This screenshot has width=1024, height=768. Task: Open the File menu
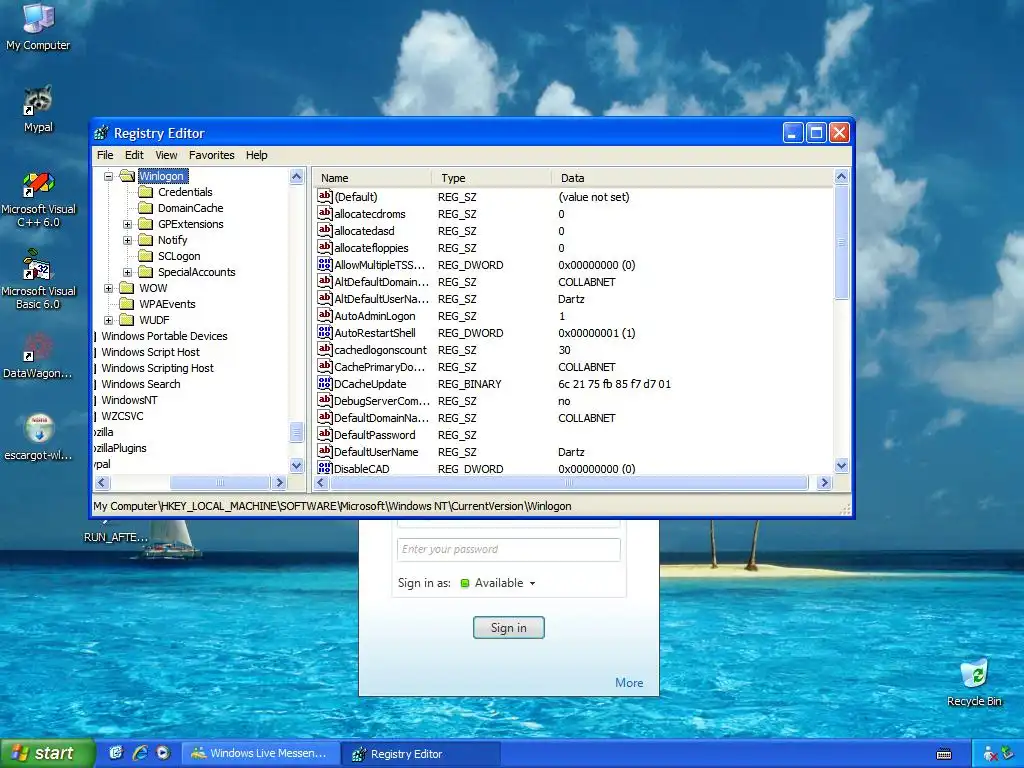coord(105,155)
